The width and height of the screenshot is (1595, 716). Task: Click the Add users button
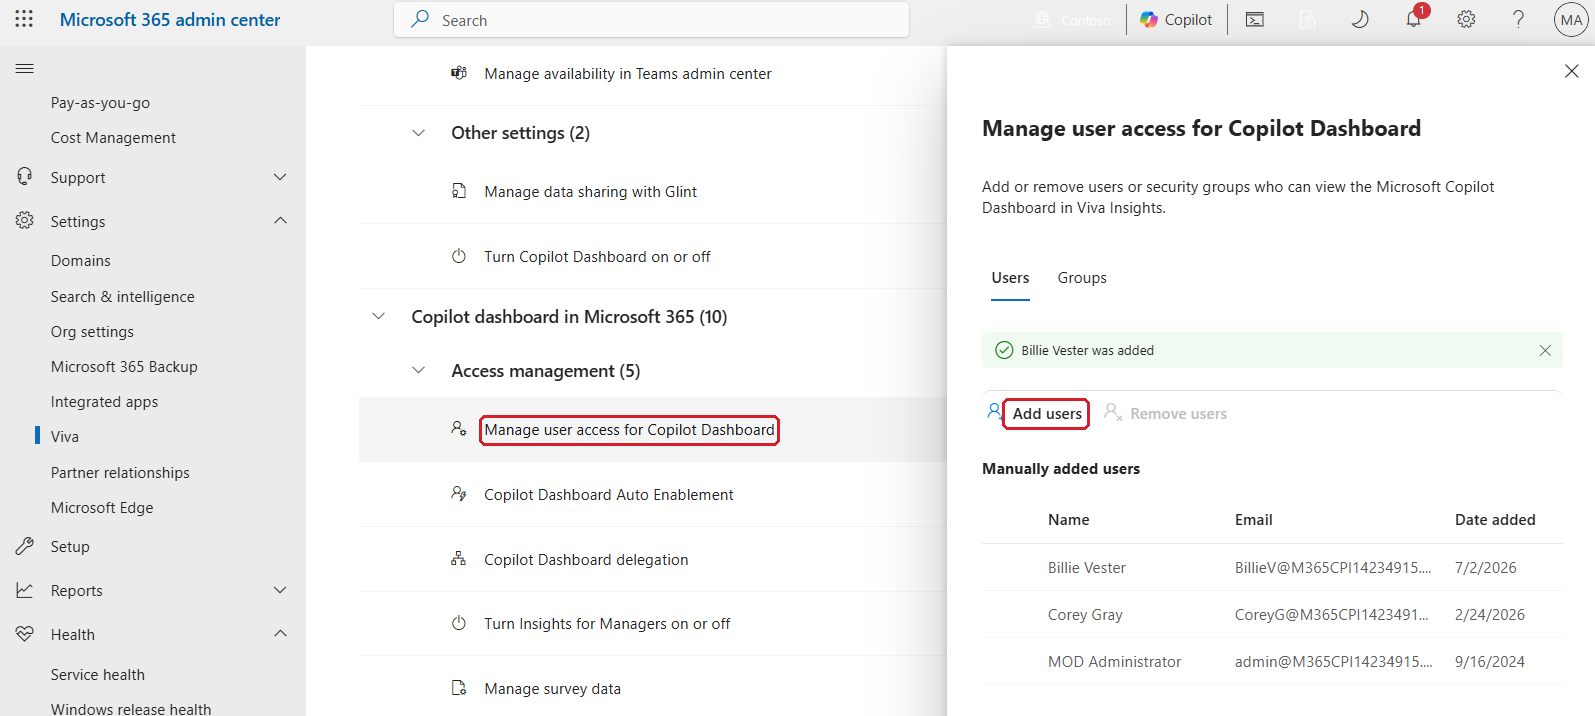tap(1046, 414)
